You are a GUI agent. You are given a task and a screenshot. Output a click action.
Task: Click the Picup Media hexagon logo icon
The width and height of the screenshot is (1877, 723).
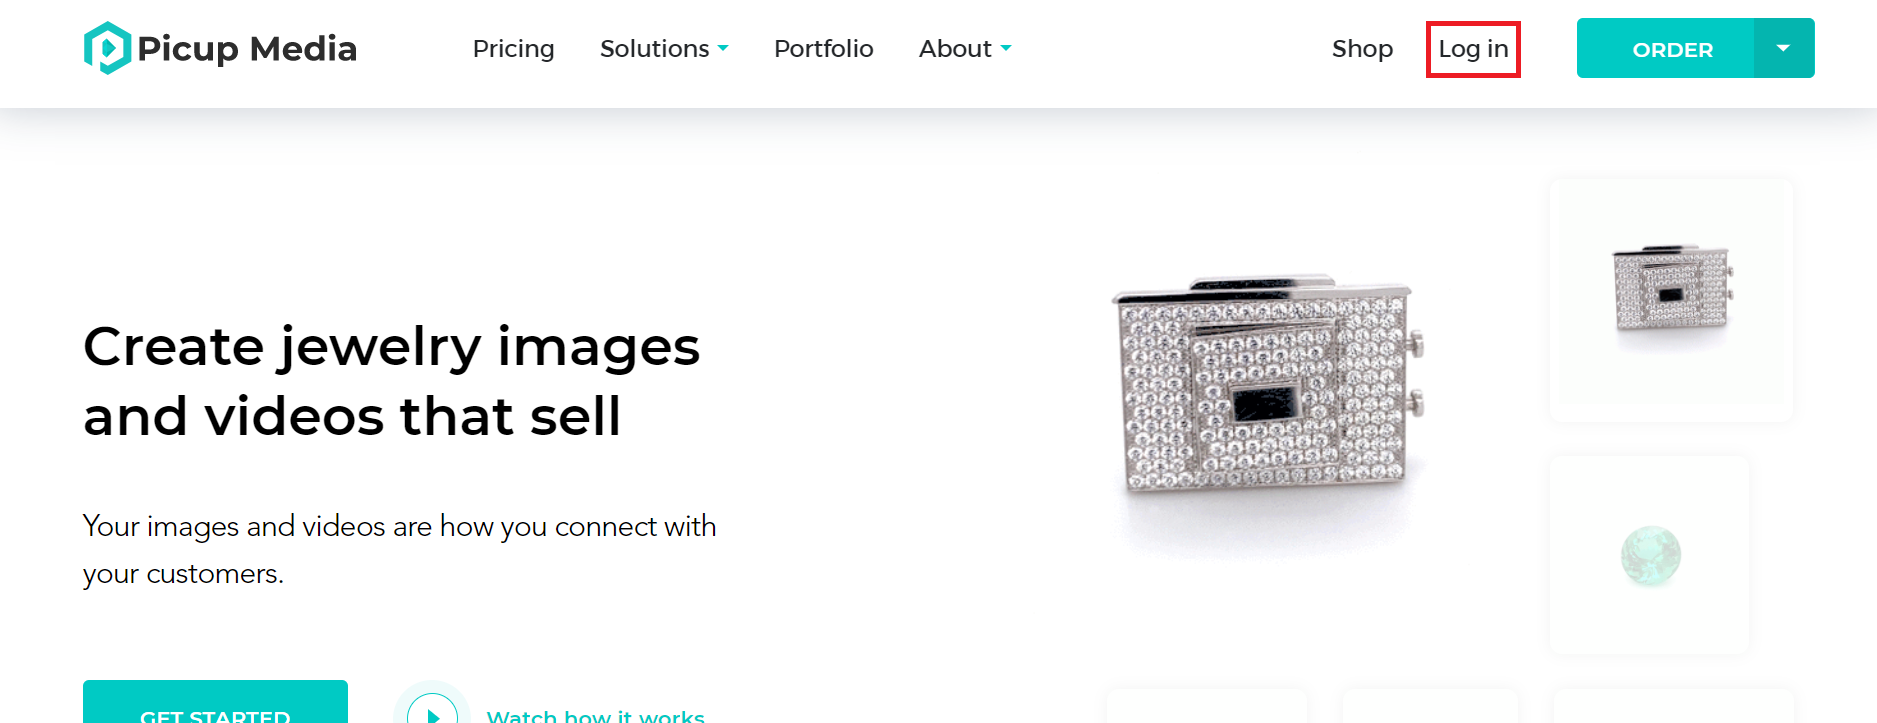pos(107,48)
